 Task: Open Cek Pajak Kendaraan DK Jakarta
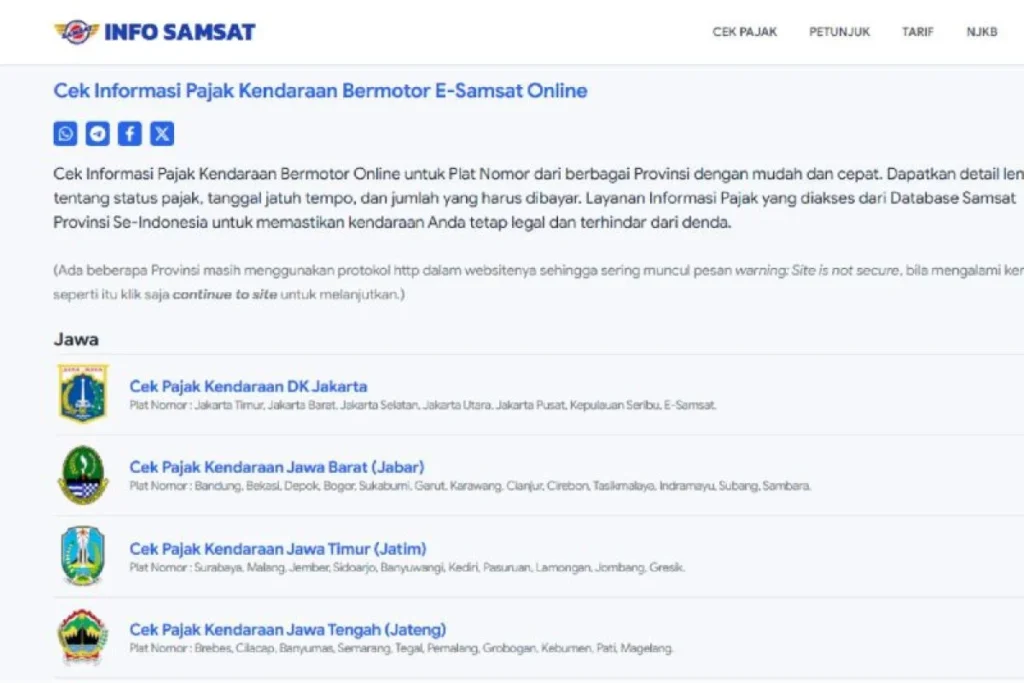(248, 386)
